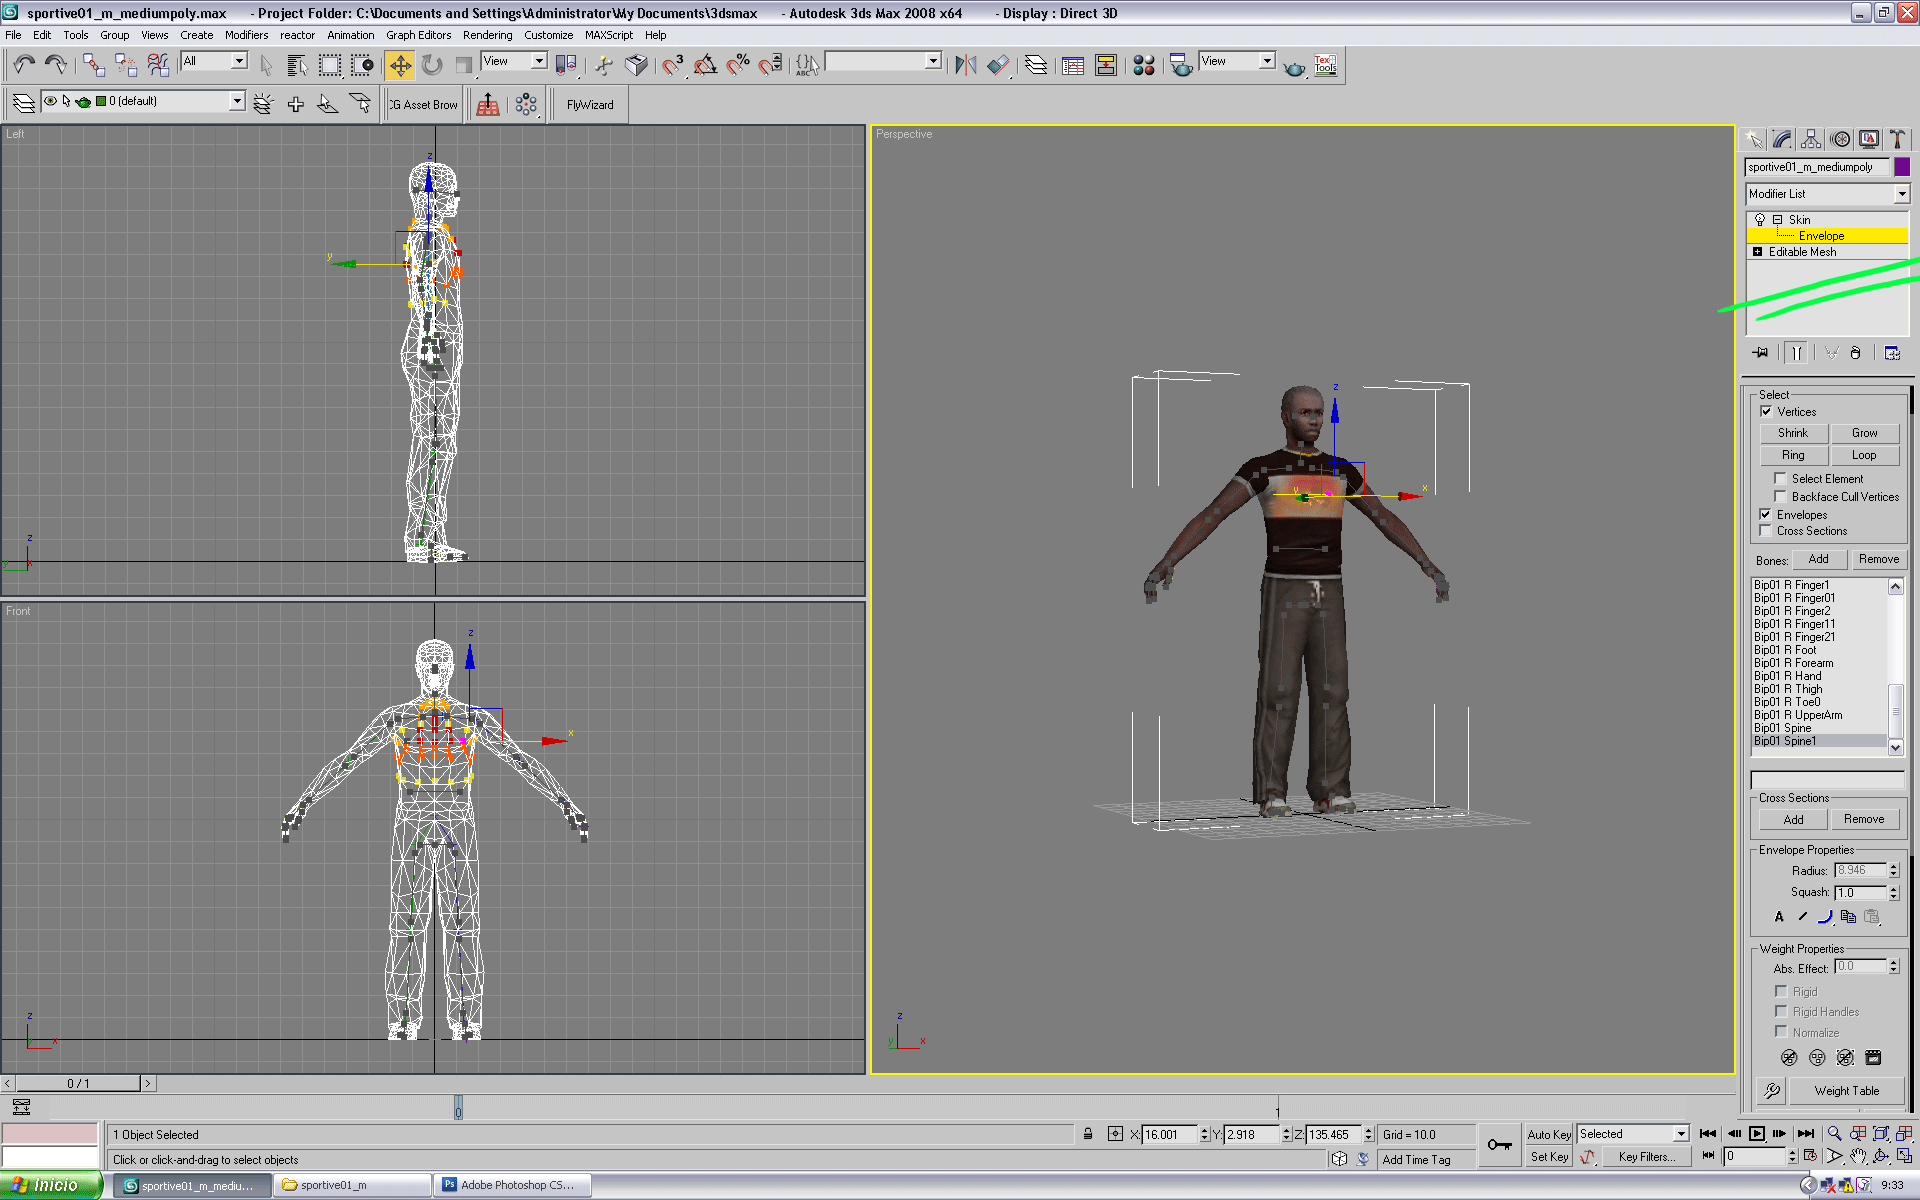Click the Rotate tool icon
The image size is (1920, 1200).
tap(432, 66)
